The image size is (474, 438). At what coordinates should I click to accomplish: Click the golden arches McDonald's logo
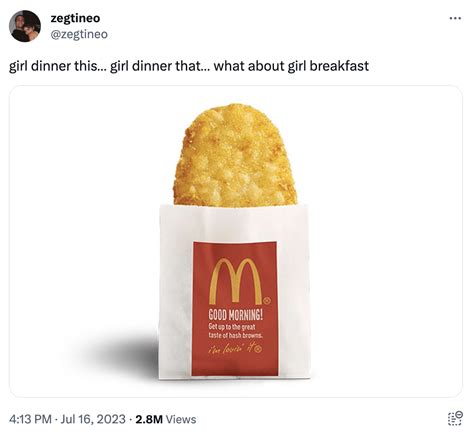click(235, 281)
